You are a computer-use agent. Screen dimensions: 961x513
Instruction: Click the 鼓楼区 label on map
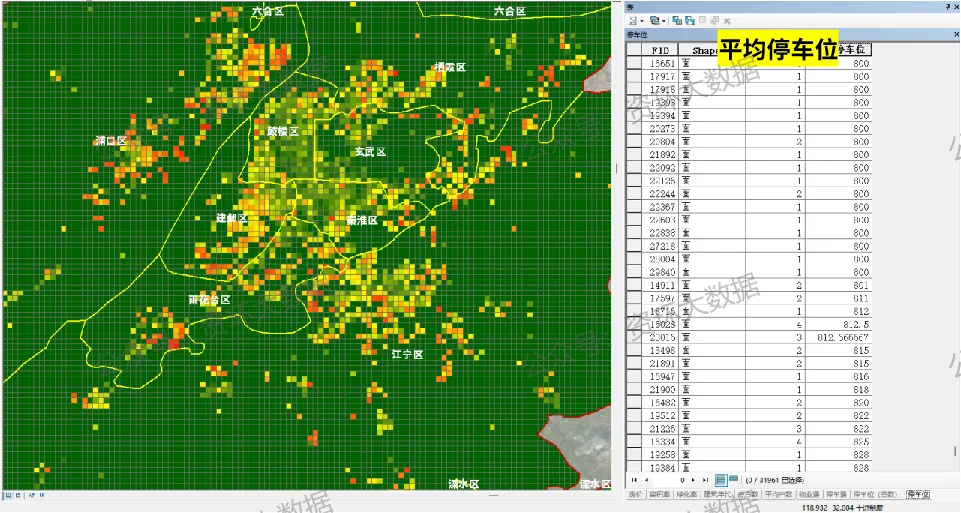click(283, 131)
